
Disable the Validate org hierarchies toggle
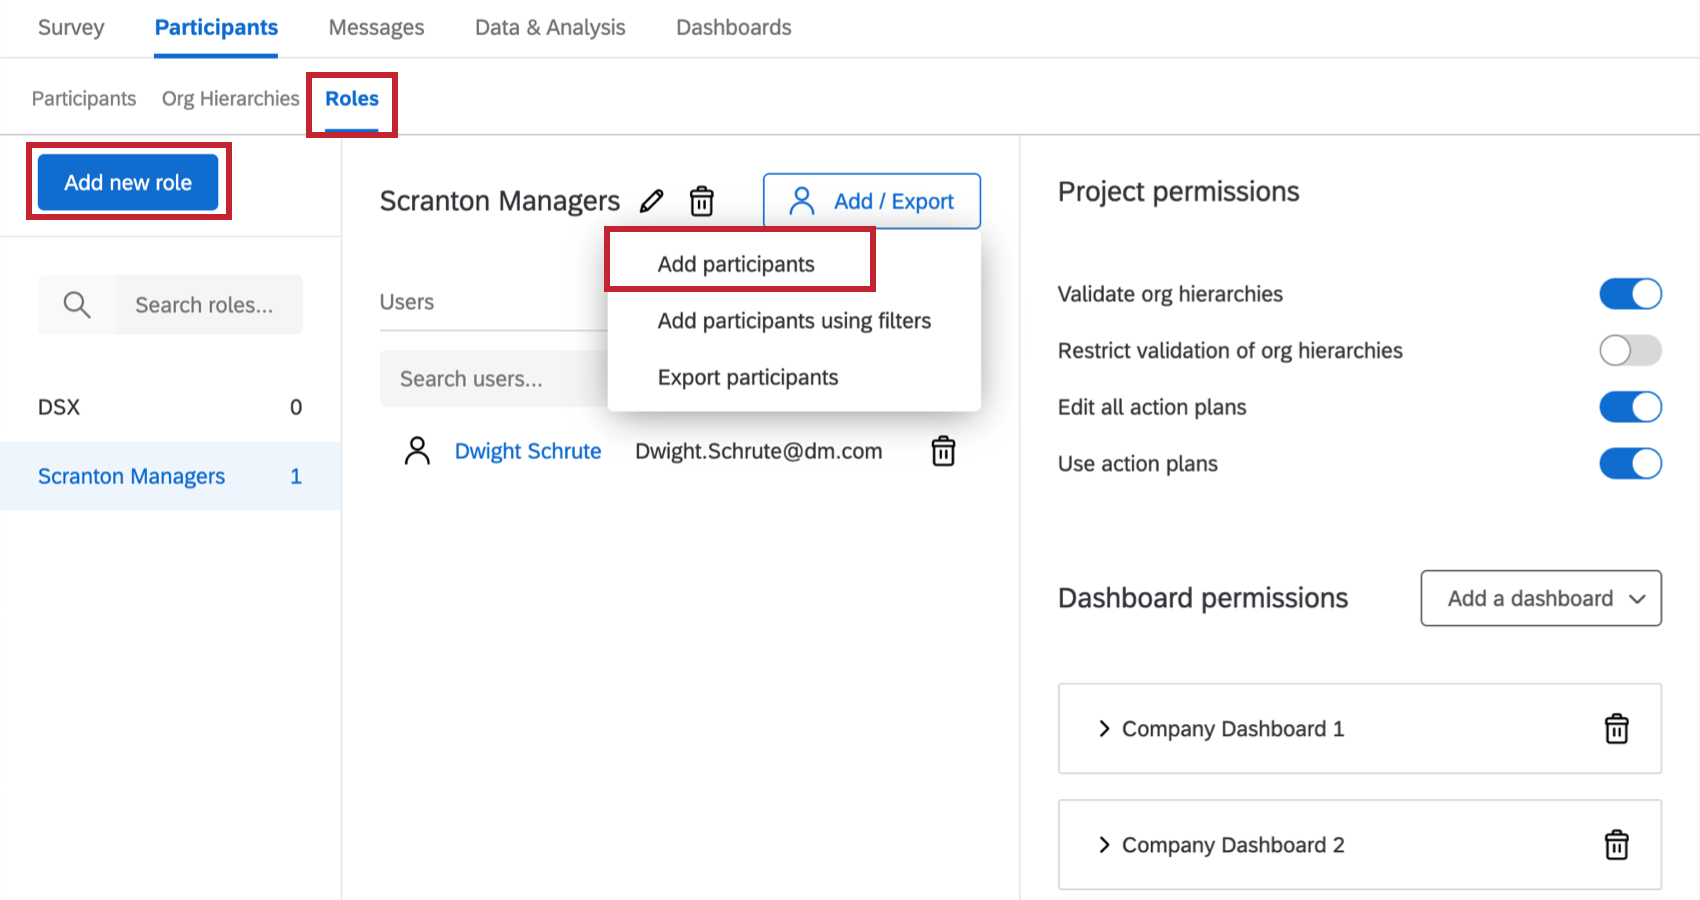coord(1630,293)
